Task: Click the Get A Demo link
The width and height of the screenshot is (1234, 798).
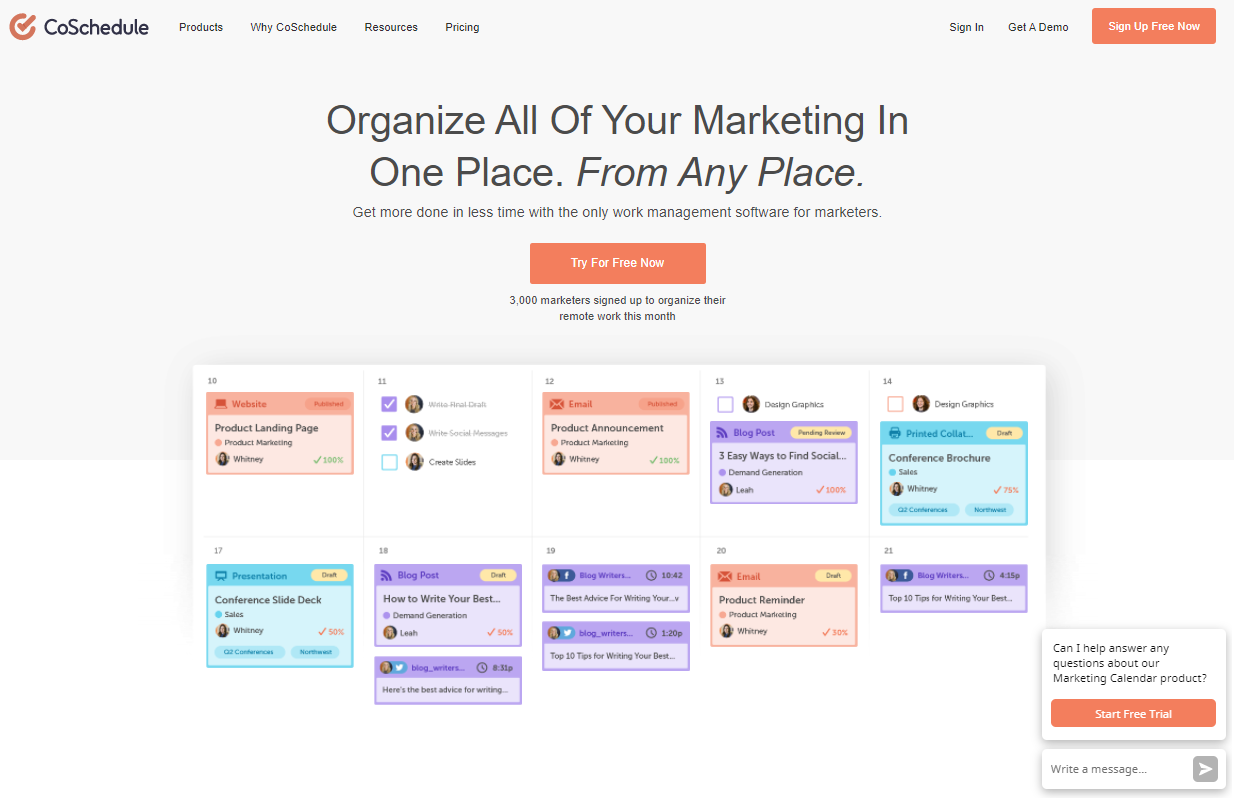Action: (x=1038, y=27)
